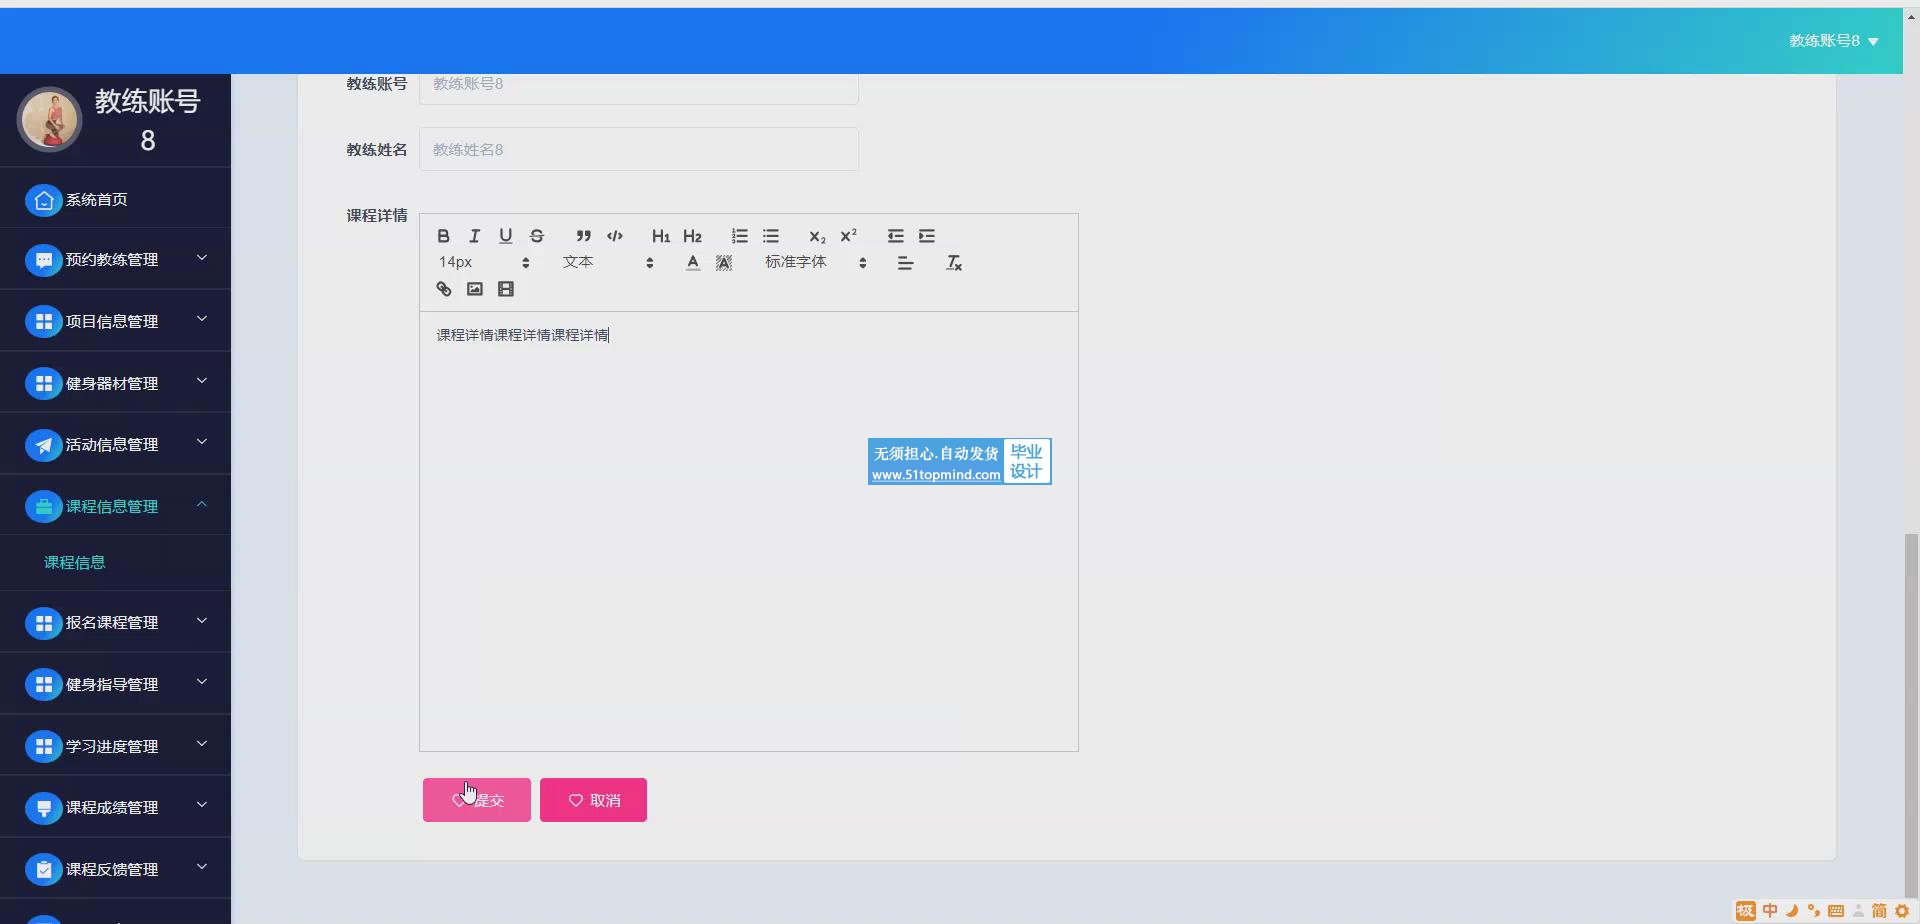Viewport: 1920px width, 924px height.
Task: Click the 教练姓名 input field
Action: click(x=638, y=149)
